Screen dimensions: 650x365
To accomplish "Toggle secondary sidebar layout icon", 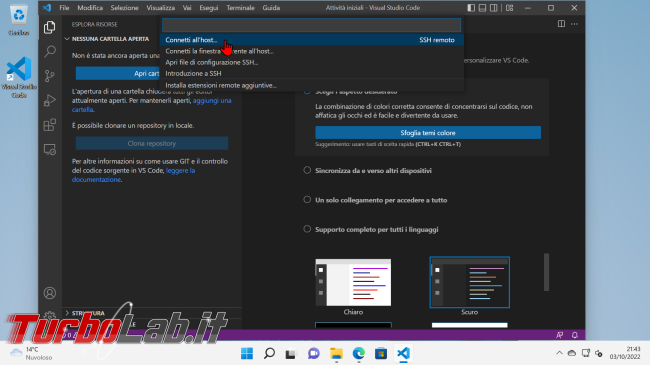I will click(x=493, y=8).
